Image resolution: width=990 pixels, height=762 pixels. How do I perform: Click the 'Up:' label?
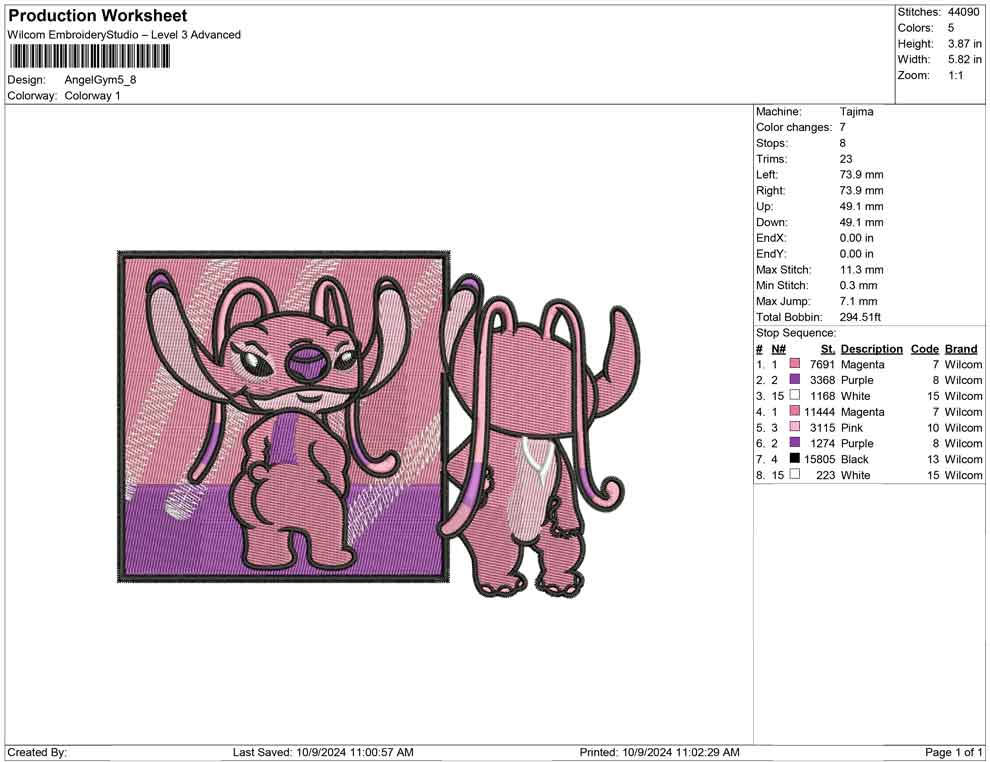(x=764, y=206)
